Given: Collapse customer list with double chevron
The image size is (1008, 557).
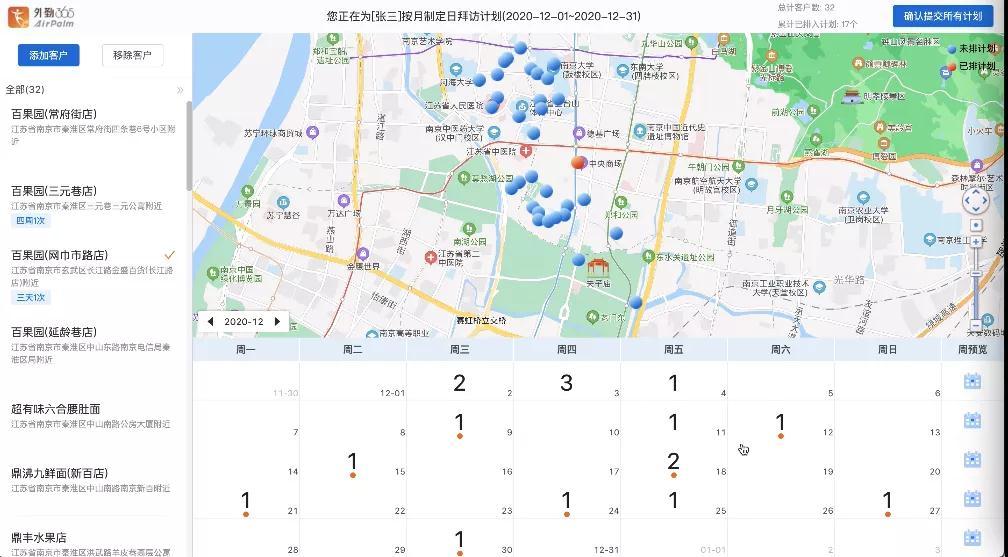Looking at the screenshot, I should pyautogui.click(x=180, y=90).
